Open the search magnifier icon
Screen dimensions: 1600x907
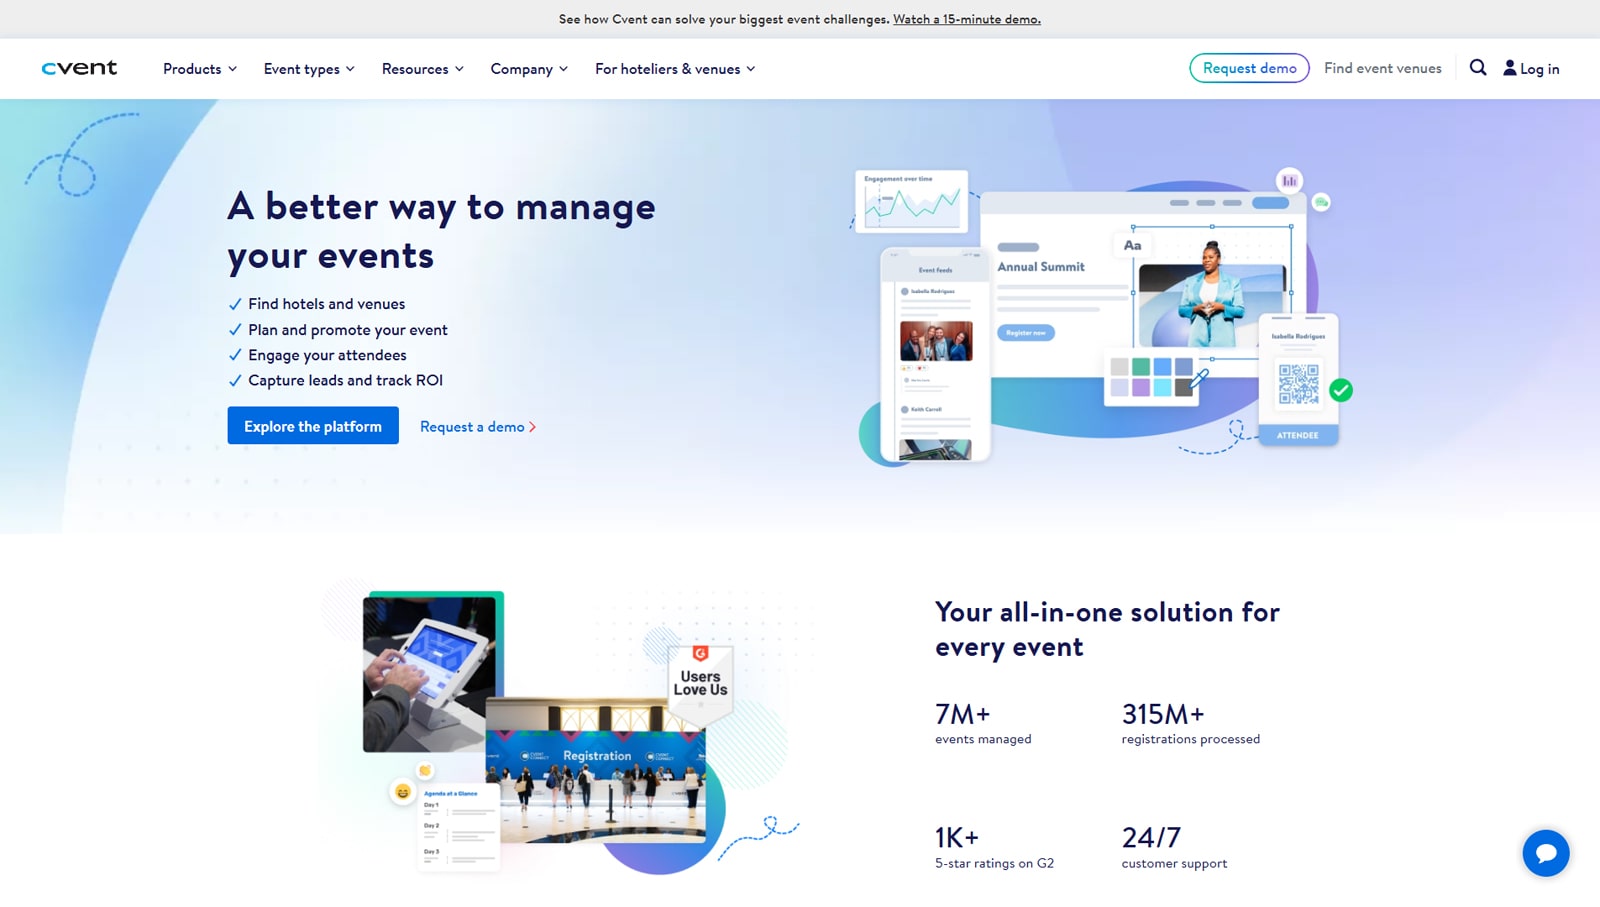tap(1478, 68)
